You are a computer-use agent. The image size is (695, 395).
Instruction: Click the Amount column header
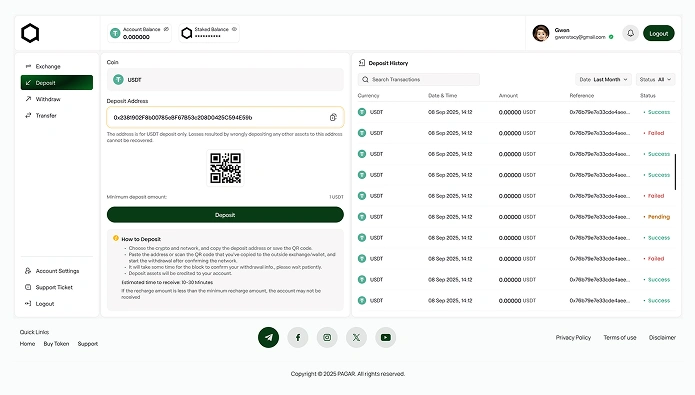coord(508,95)
